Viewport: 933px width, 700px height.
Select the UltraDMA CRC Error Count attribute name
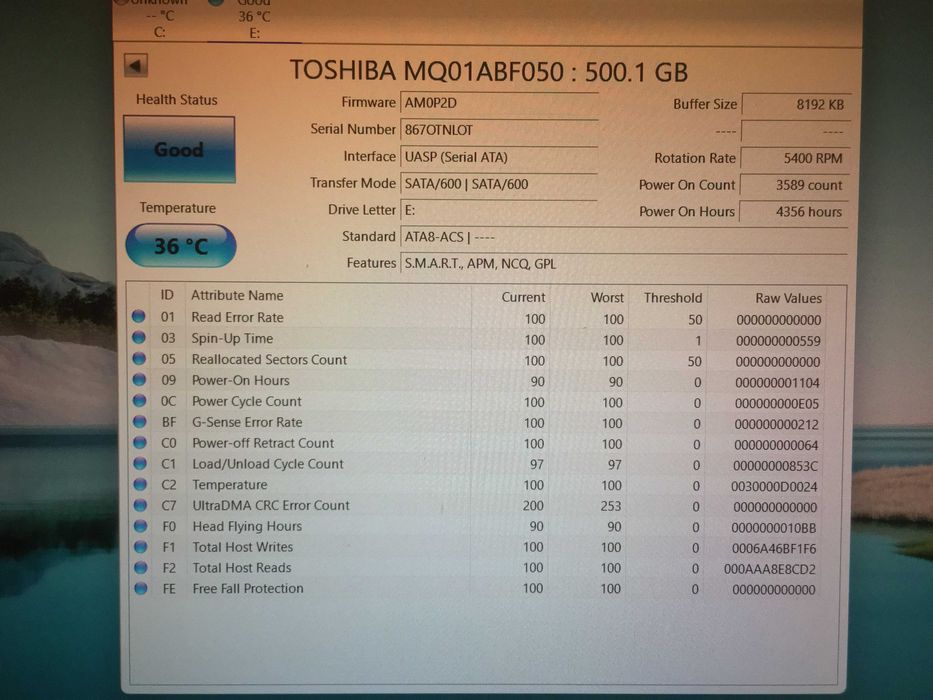tap(271, 505)
